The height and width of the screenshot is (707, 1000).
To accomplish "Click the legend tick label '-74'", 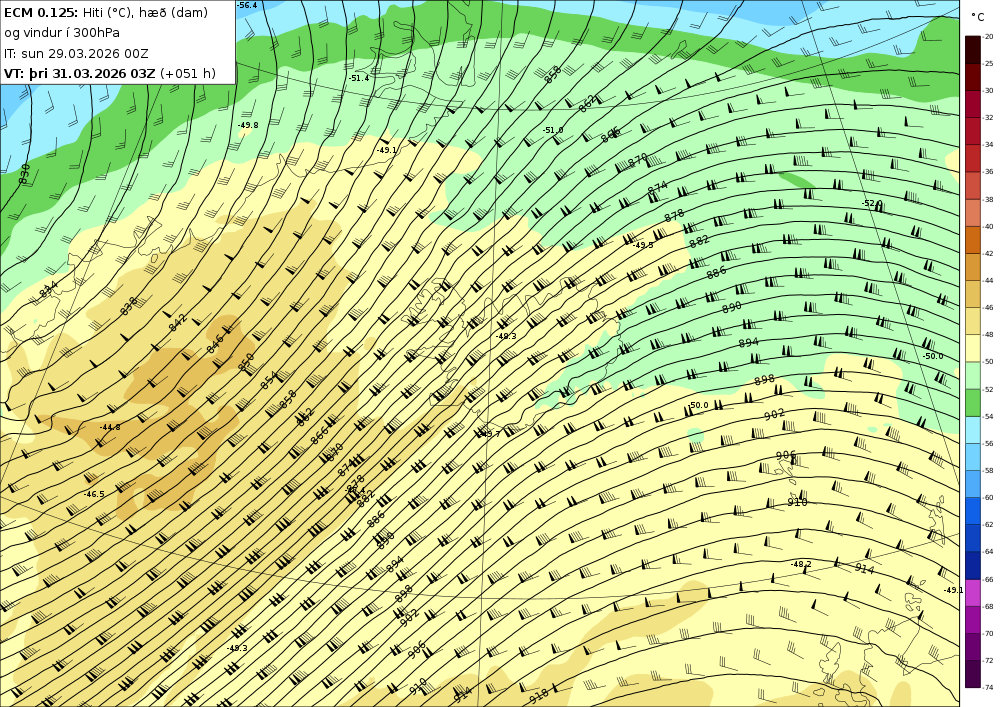I will tap(988, 688).
